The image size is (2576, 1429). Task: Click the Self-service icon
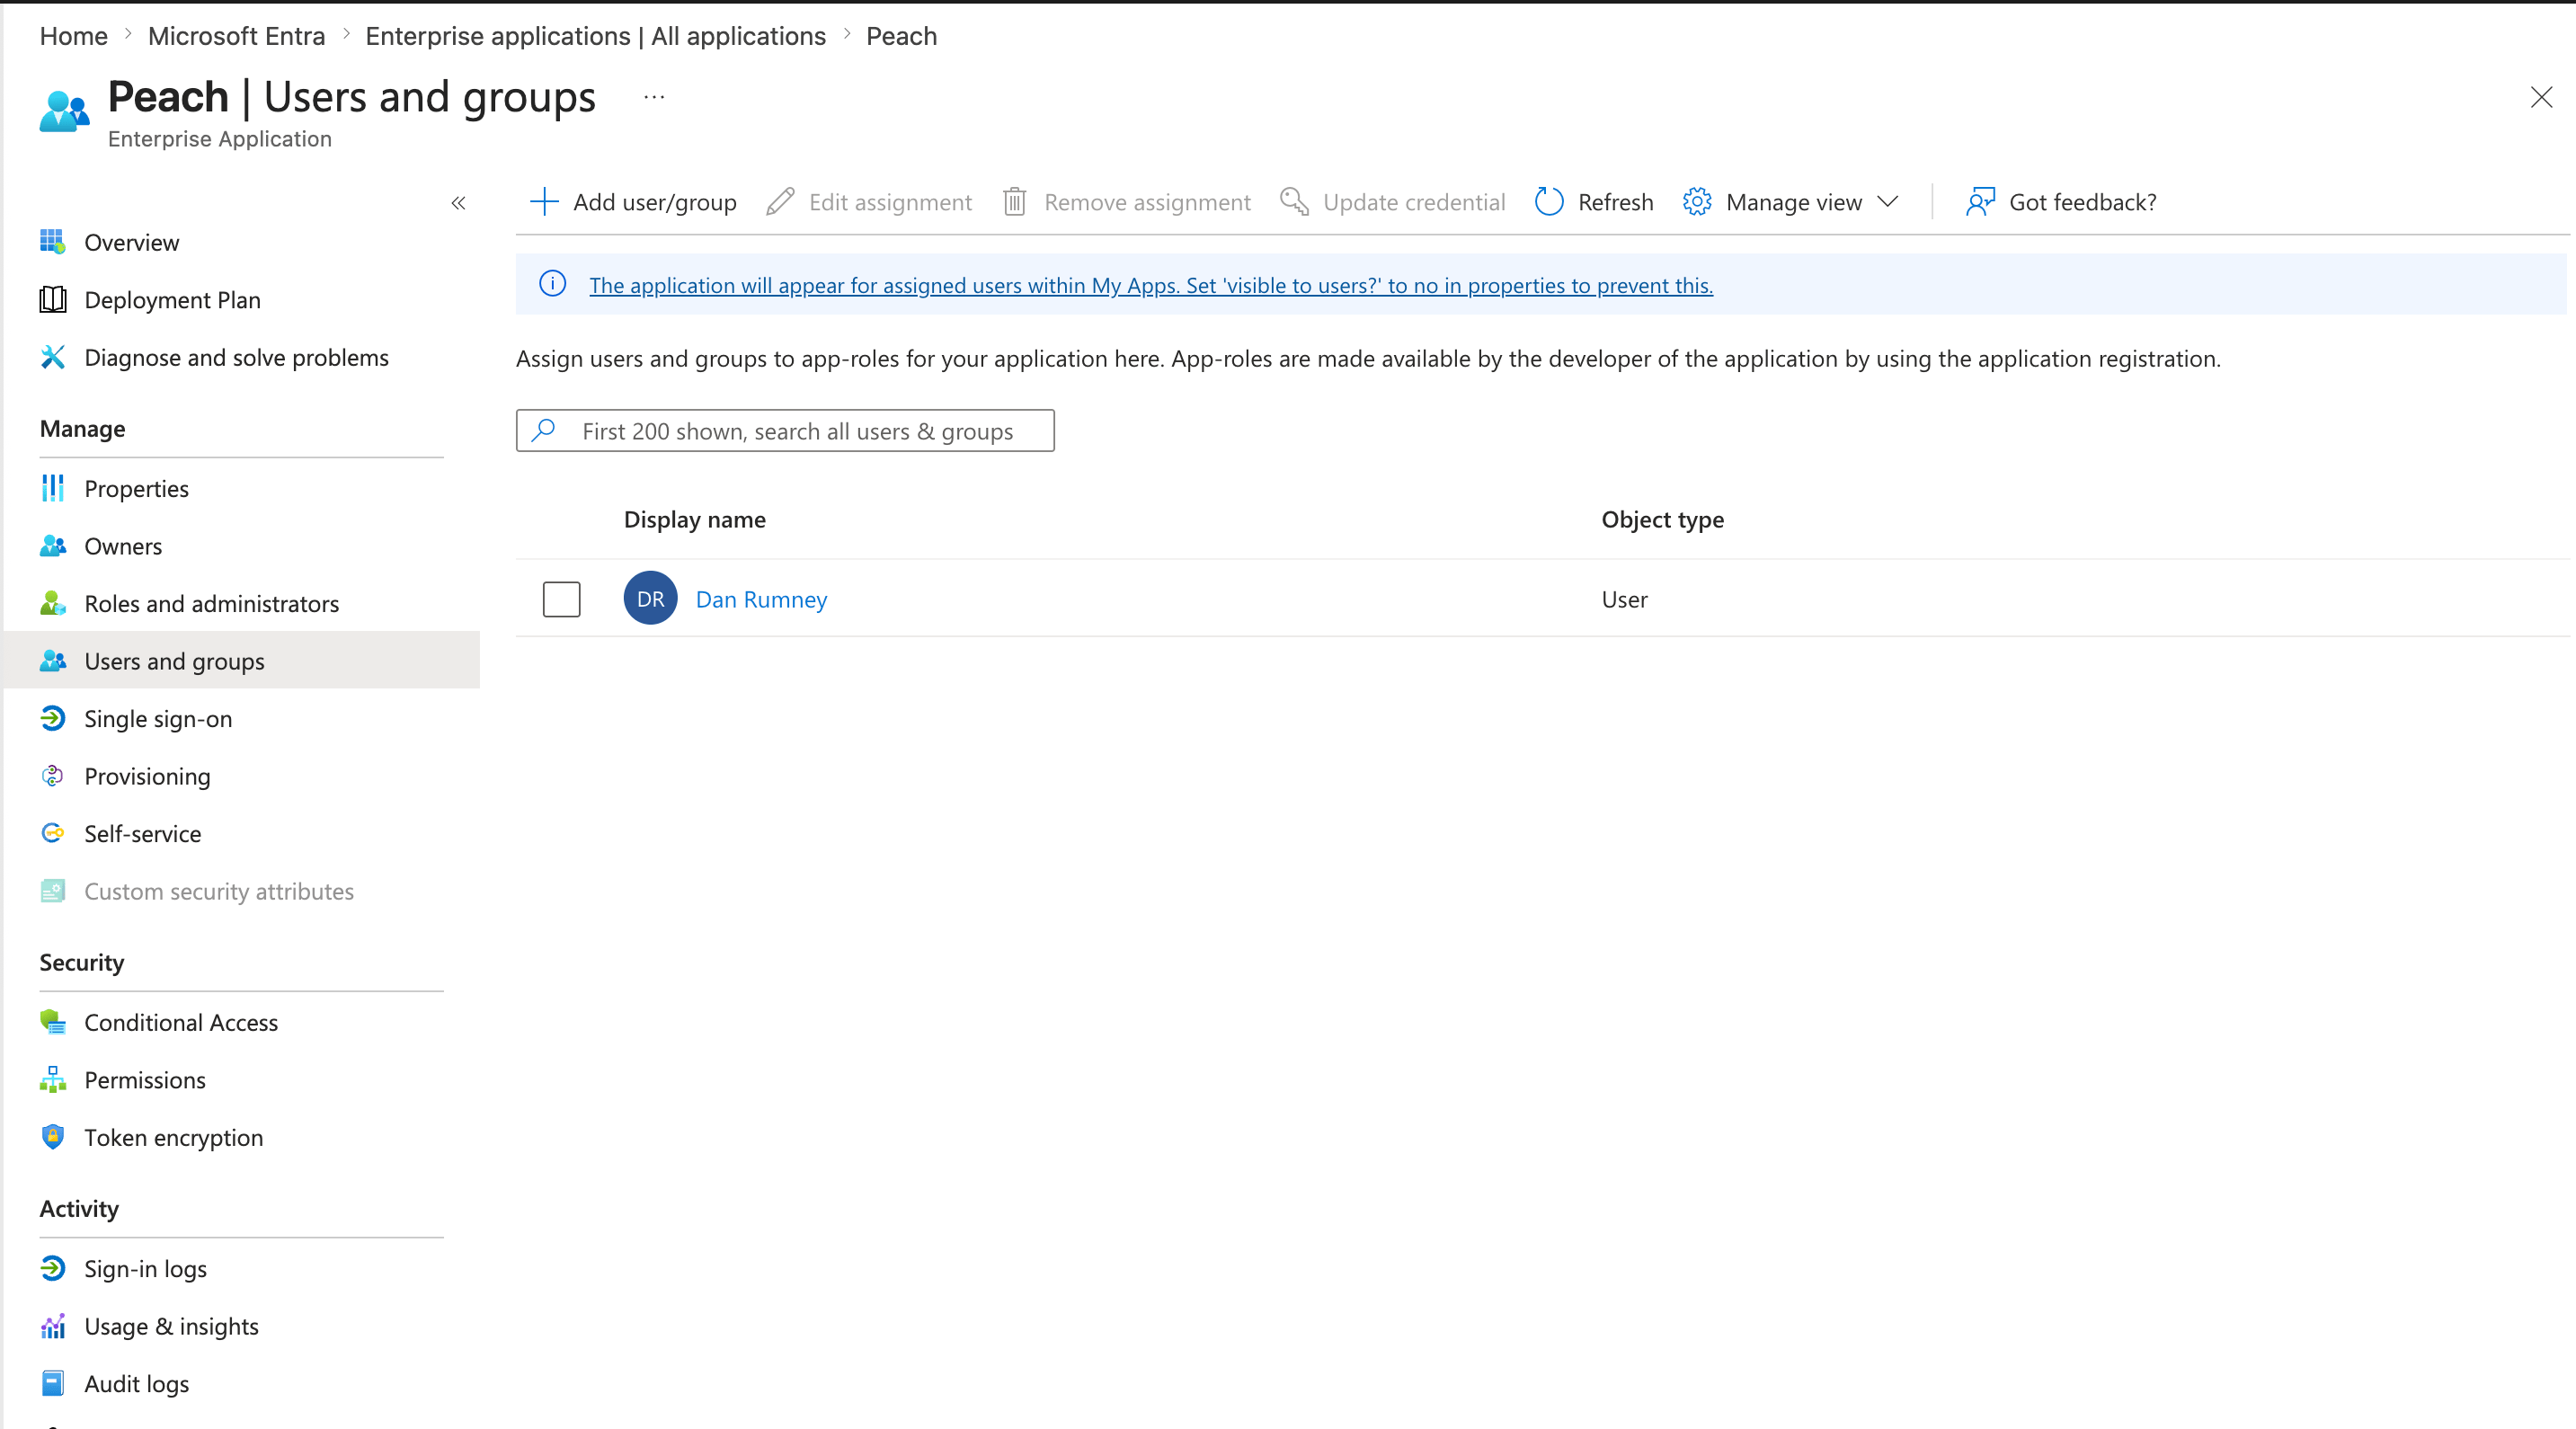(53, 833)
